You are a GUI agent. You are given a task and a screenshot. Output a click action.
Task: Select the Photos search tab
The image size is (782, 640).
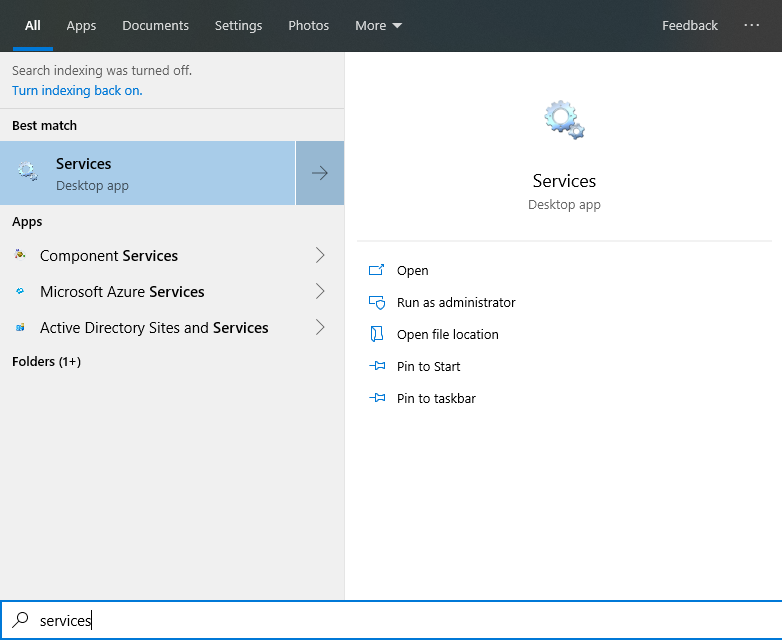[x=309, y=25]
